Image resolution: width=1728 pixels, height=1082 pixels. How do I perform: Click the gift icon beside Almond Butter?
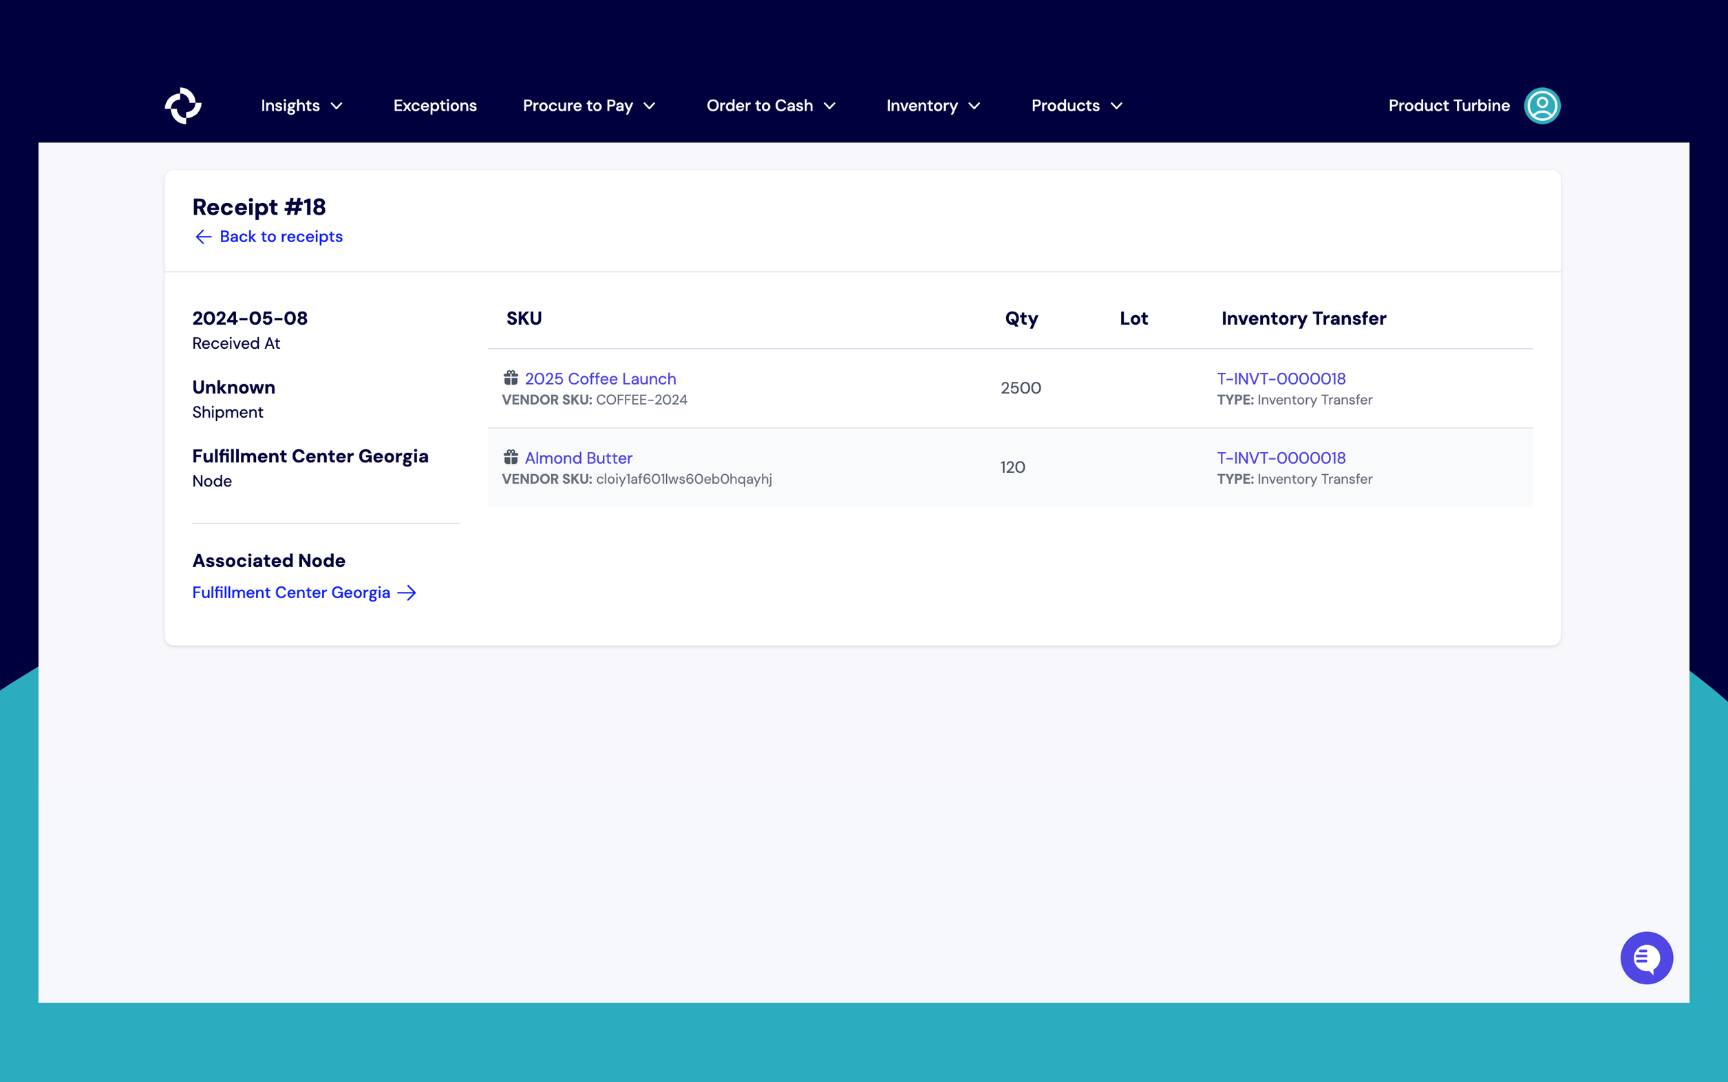click(511, 457)
